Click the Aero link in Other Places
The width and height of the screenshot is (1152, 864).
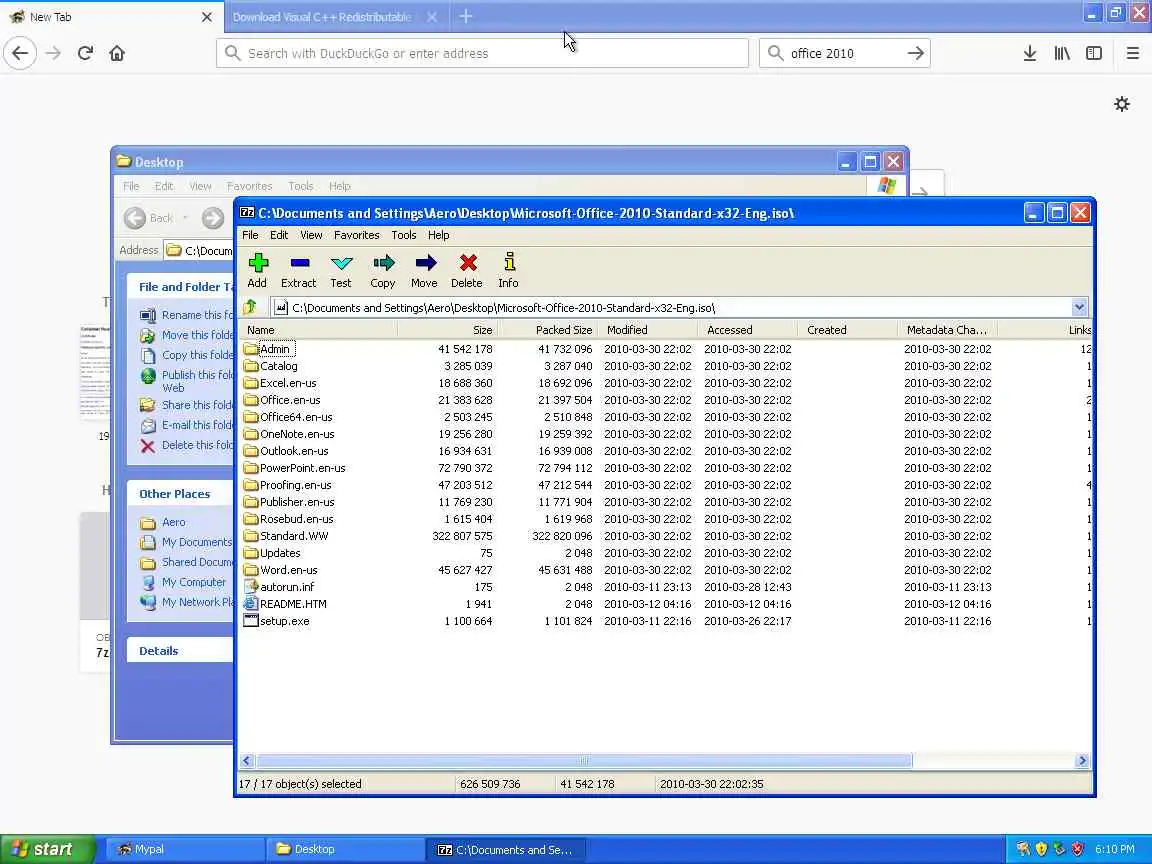tap(173, 522)
